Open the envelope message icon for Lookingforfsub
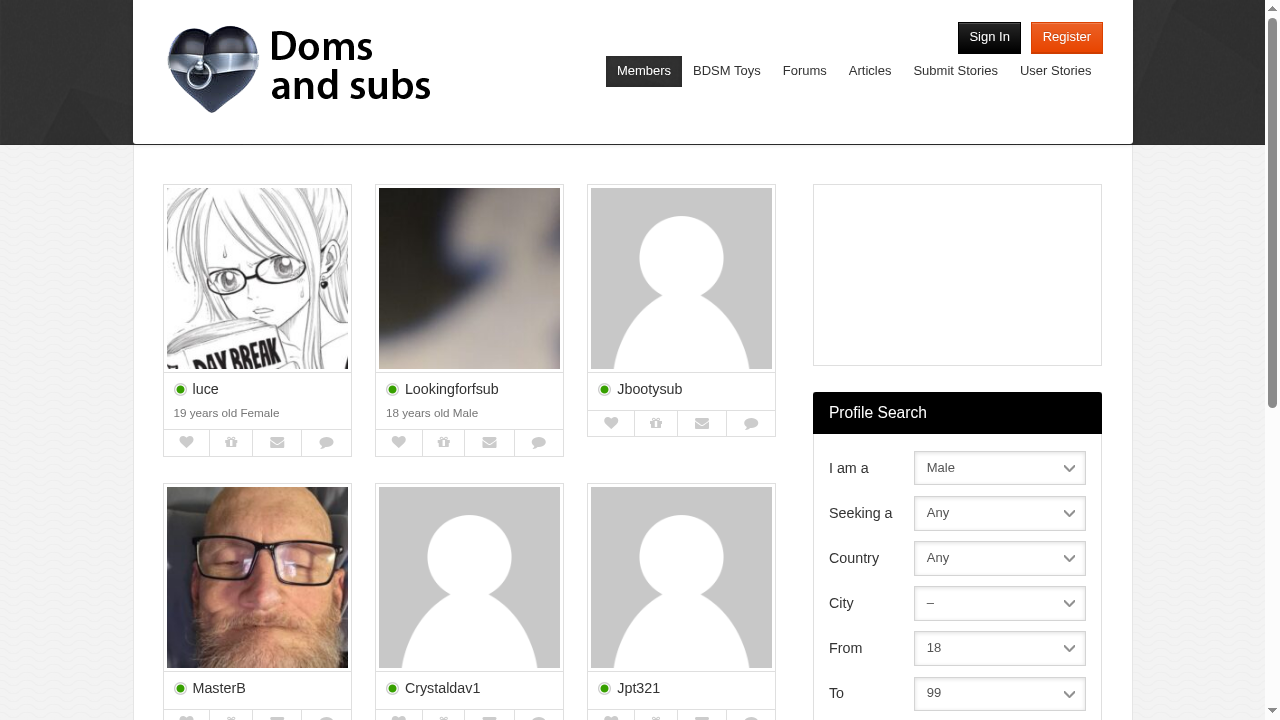 (x=489, y=442)
